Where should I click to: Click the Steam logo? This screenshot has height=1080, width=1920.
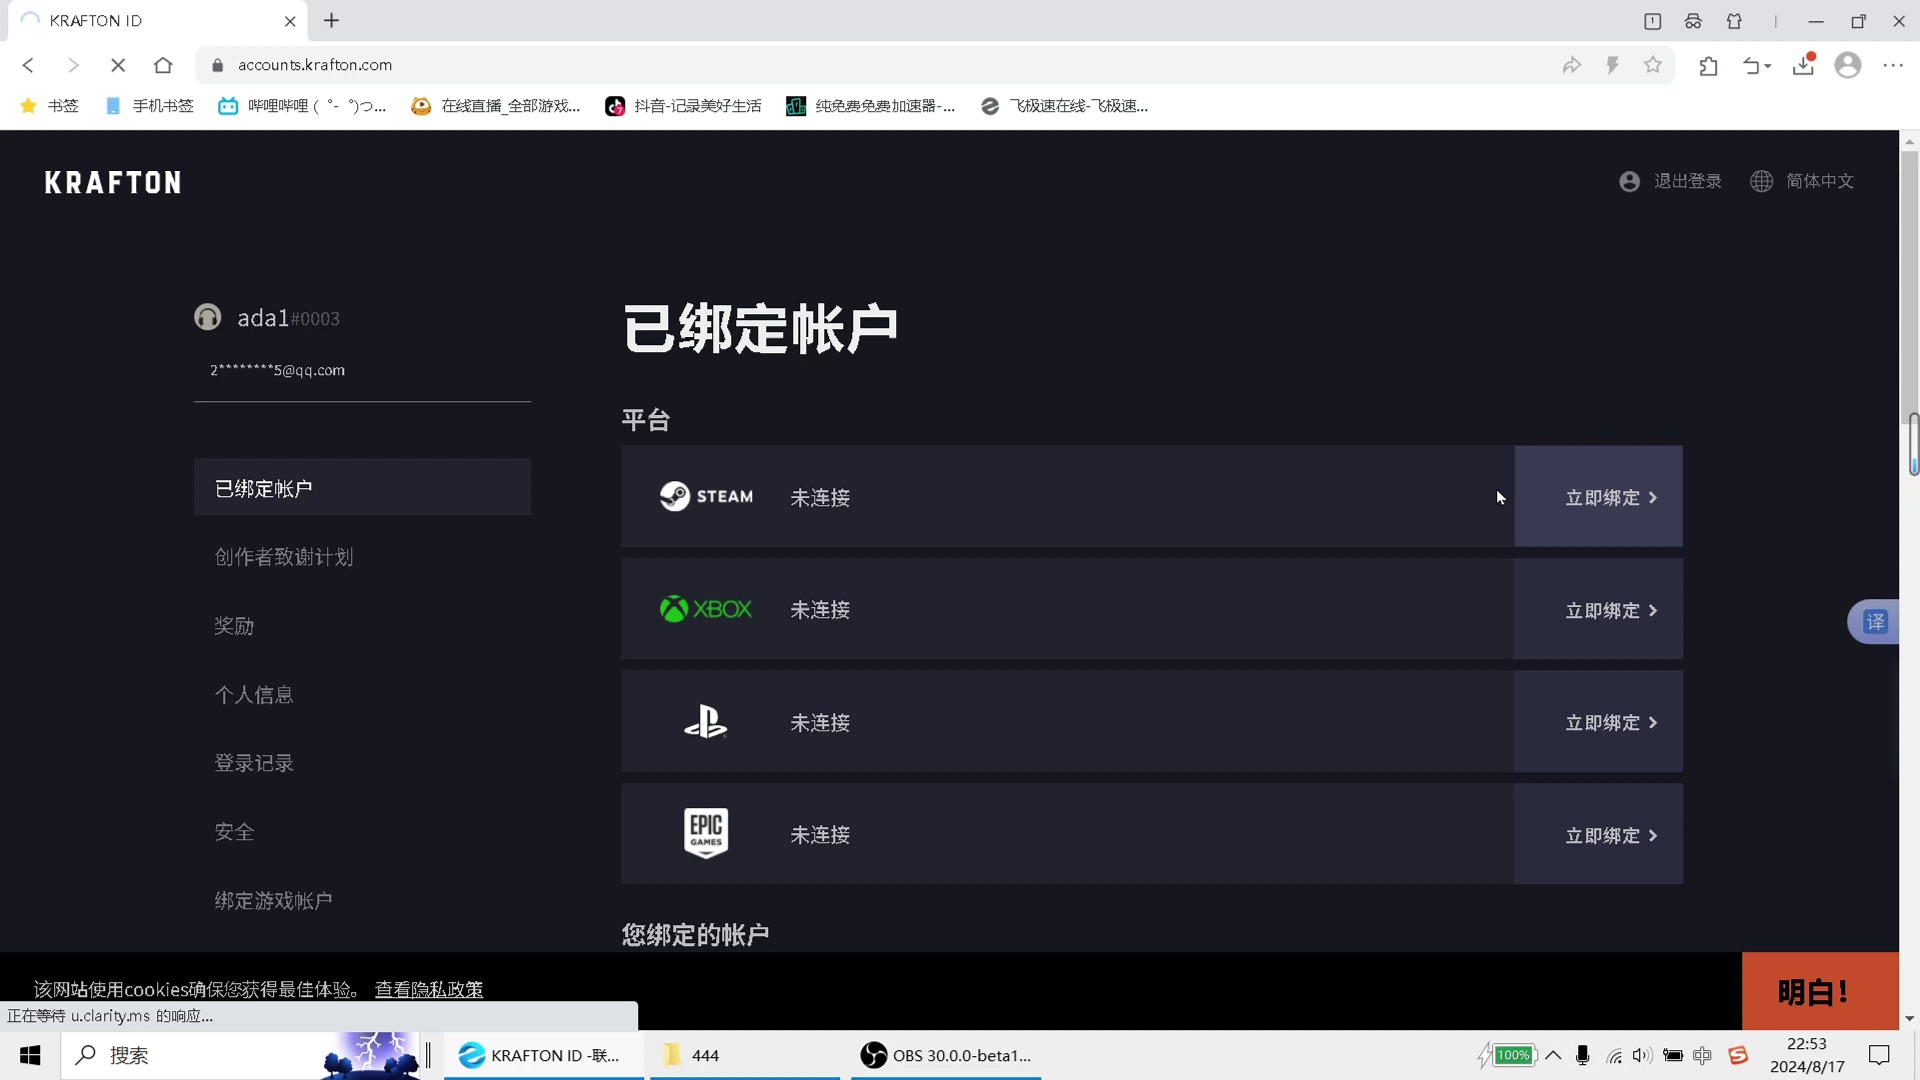[x=706, y=496]
